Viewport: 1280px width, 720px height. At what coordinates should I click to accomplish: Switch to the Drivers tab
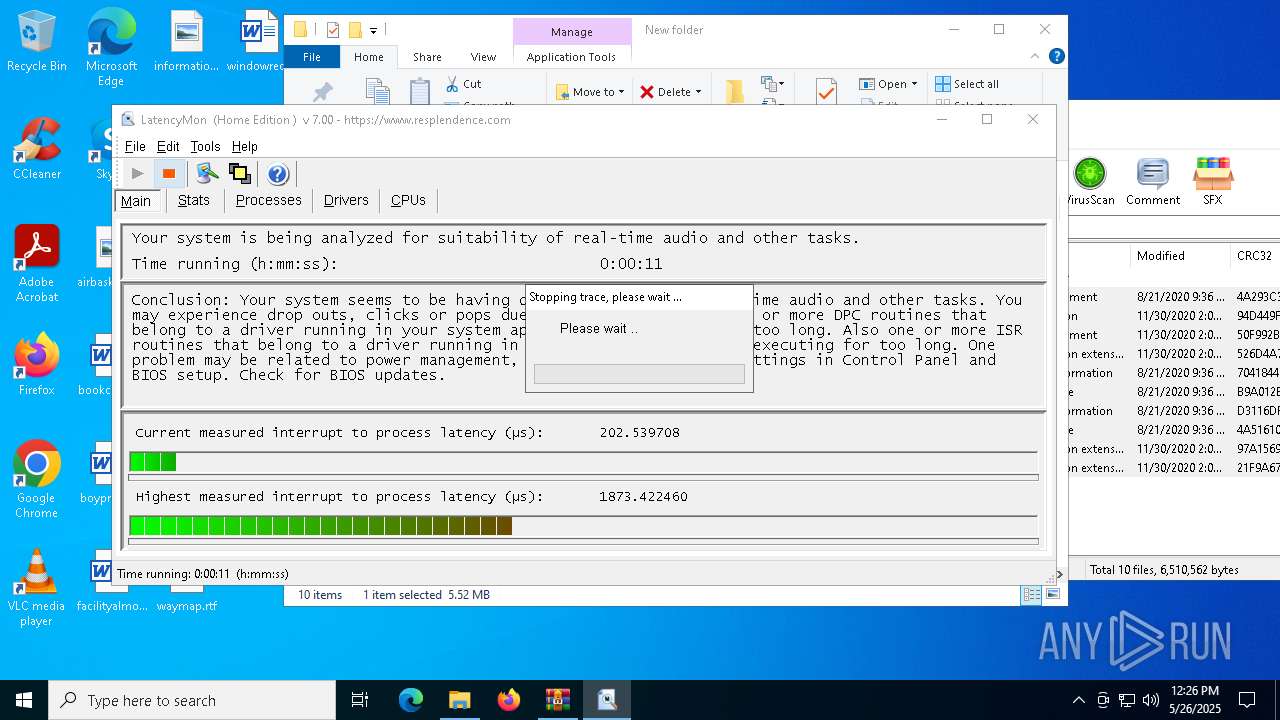346,200
